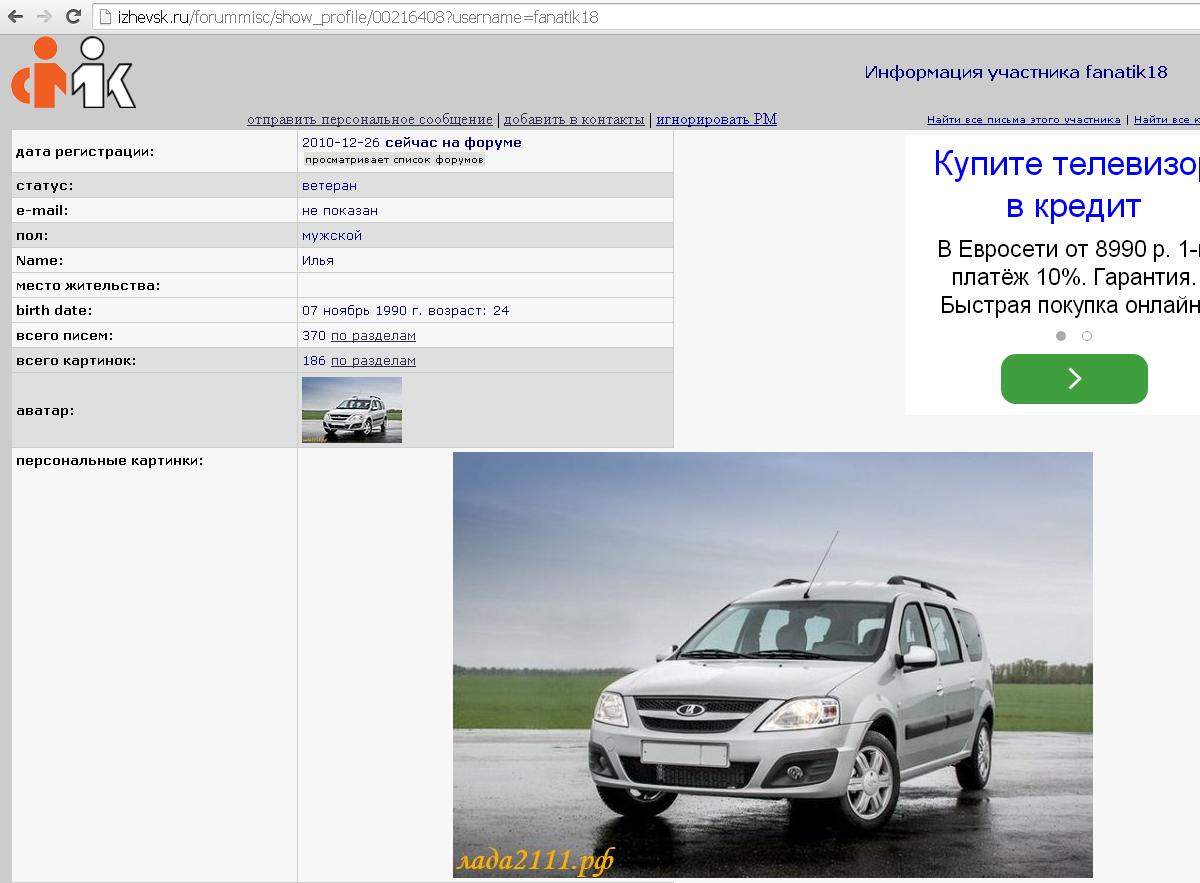Click 'добавить в контакты' link
The image size is (1200, 883).
click(573, 120)
